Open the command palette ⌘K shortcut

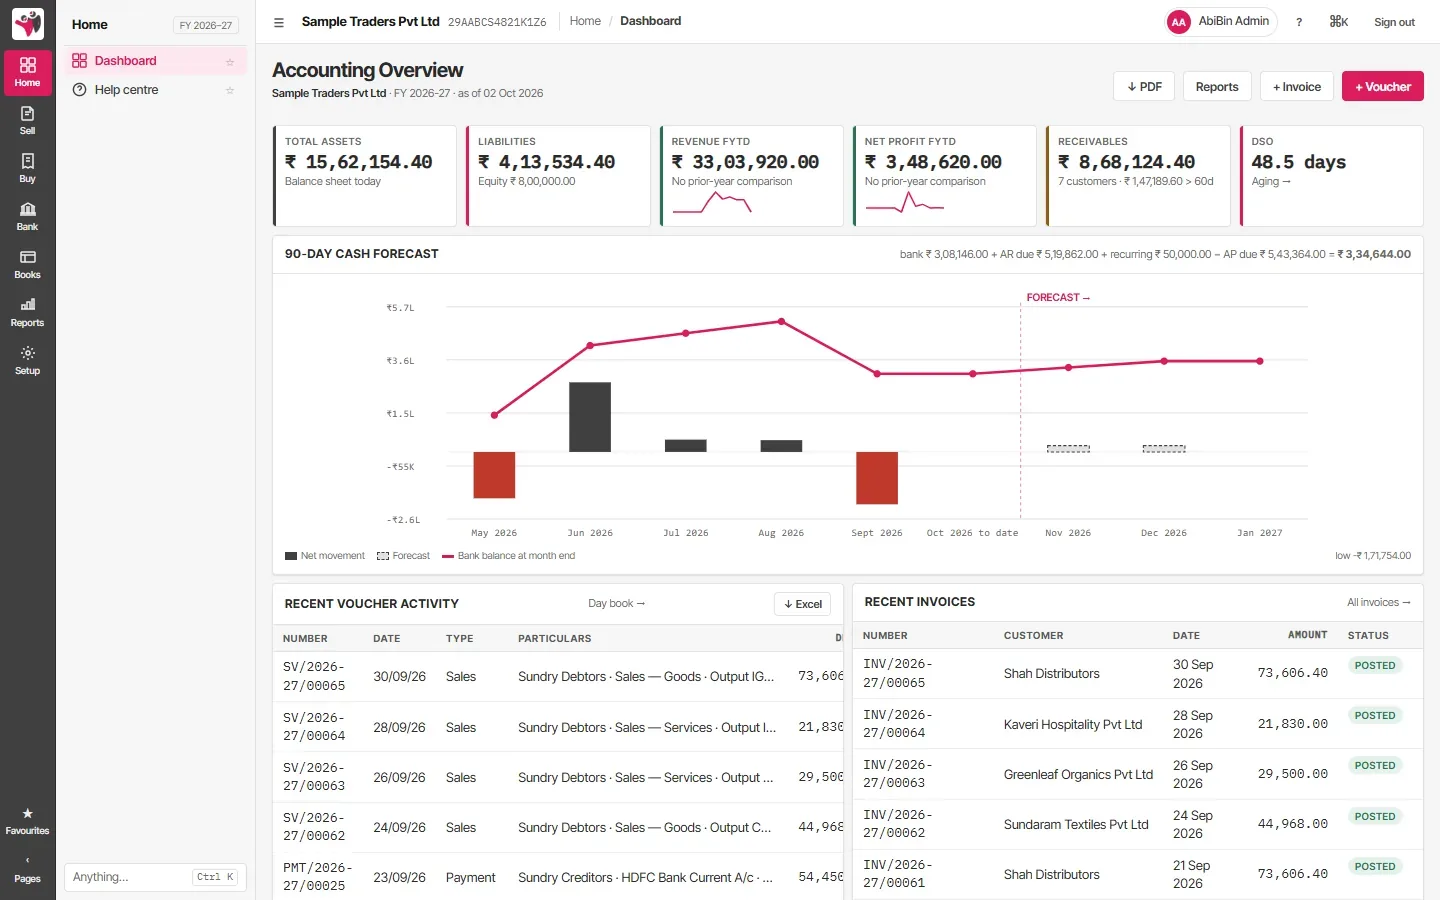point(1339,22)
